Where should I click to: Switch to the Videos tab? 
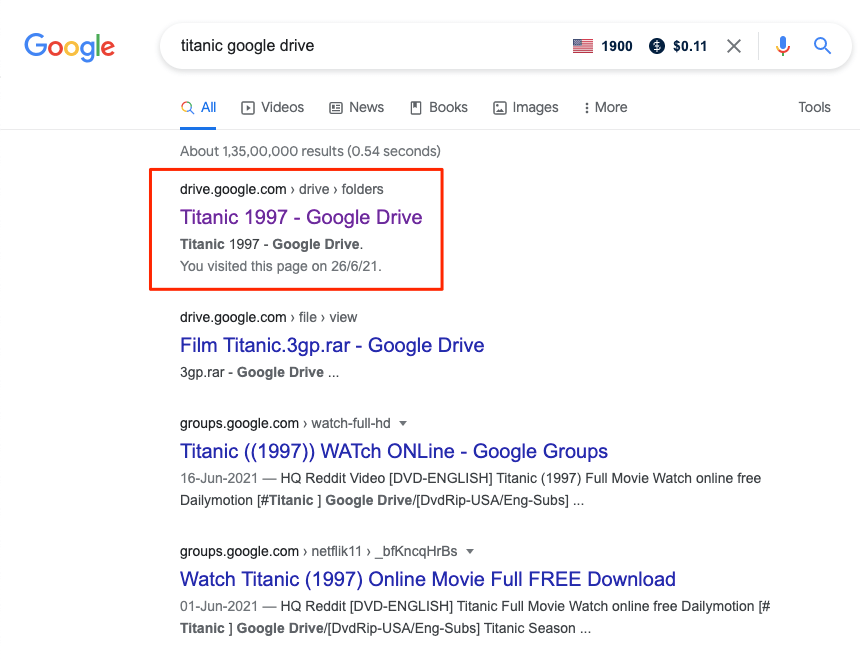click(273, 108)
